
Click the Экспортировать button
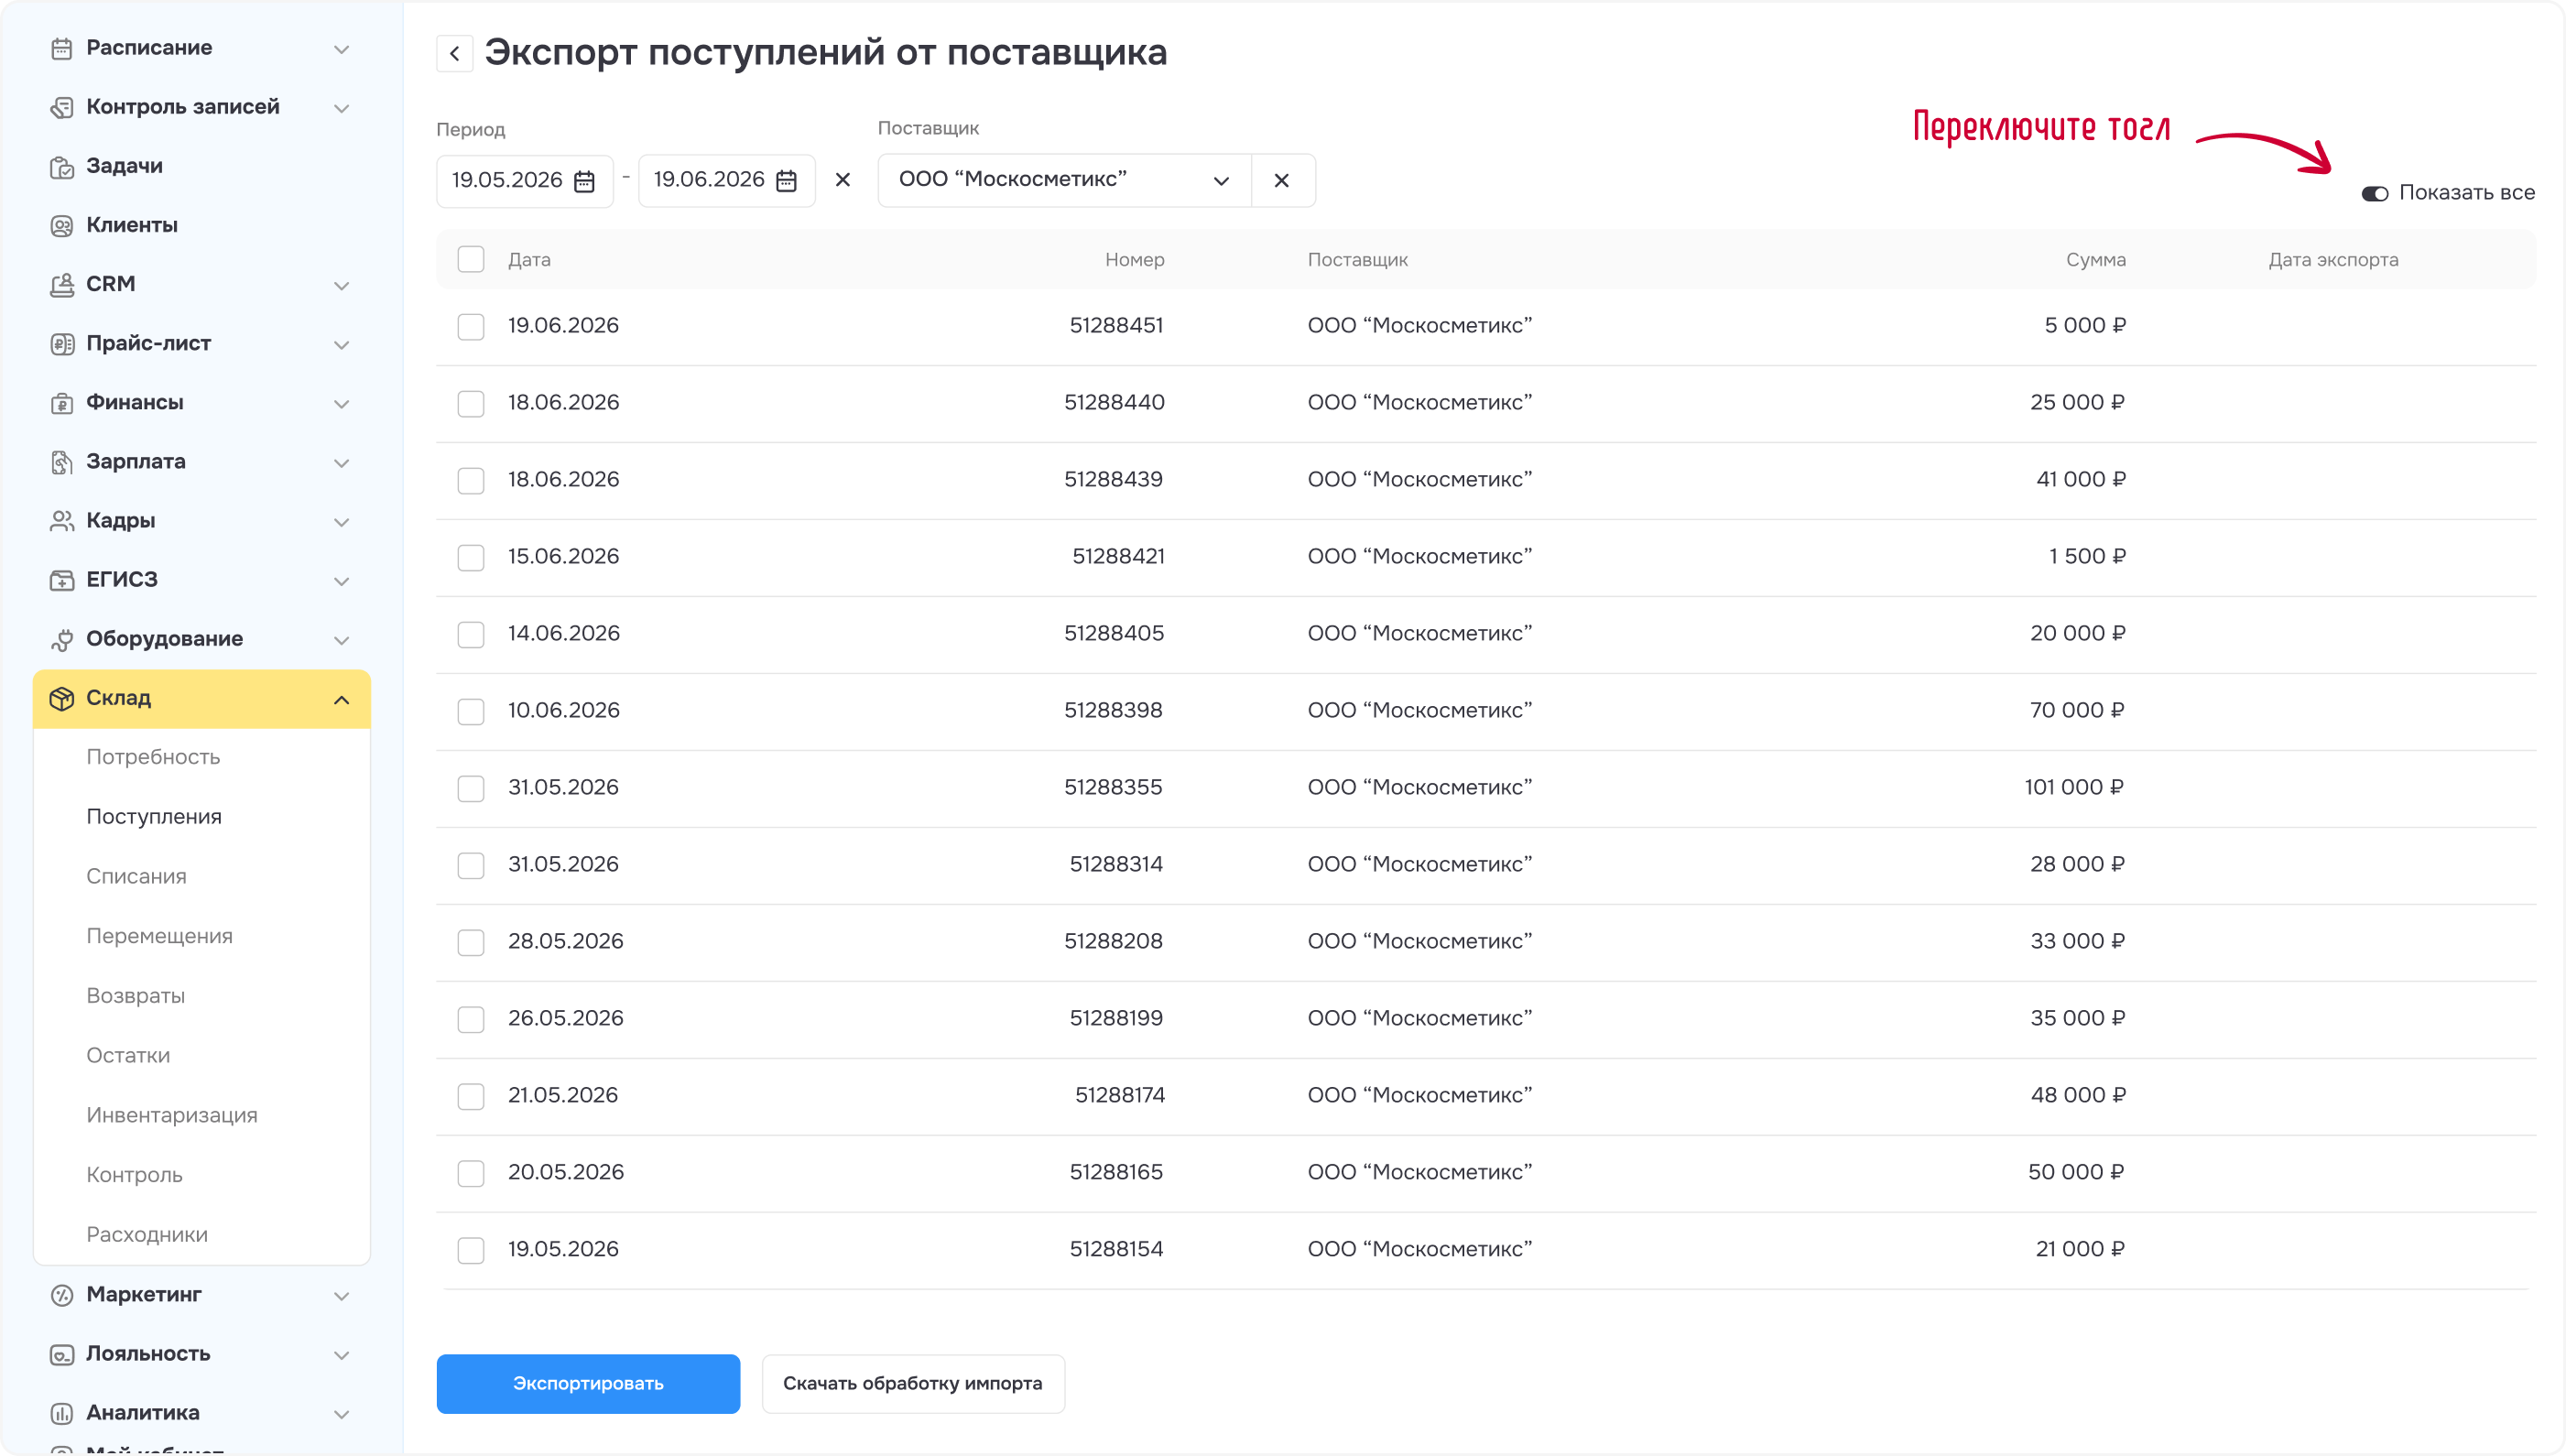click(589, 1384)
